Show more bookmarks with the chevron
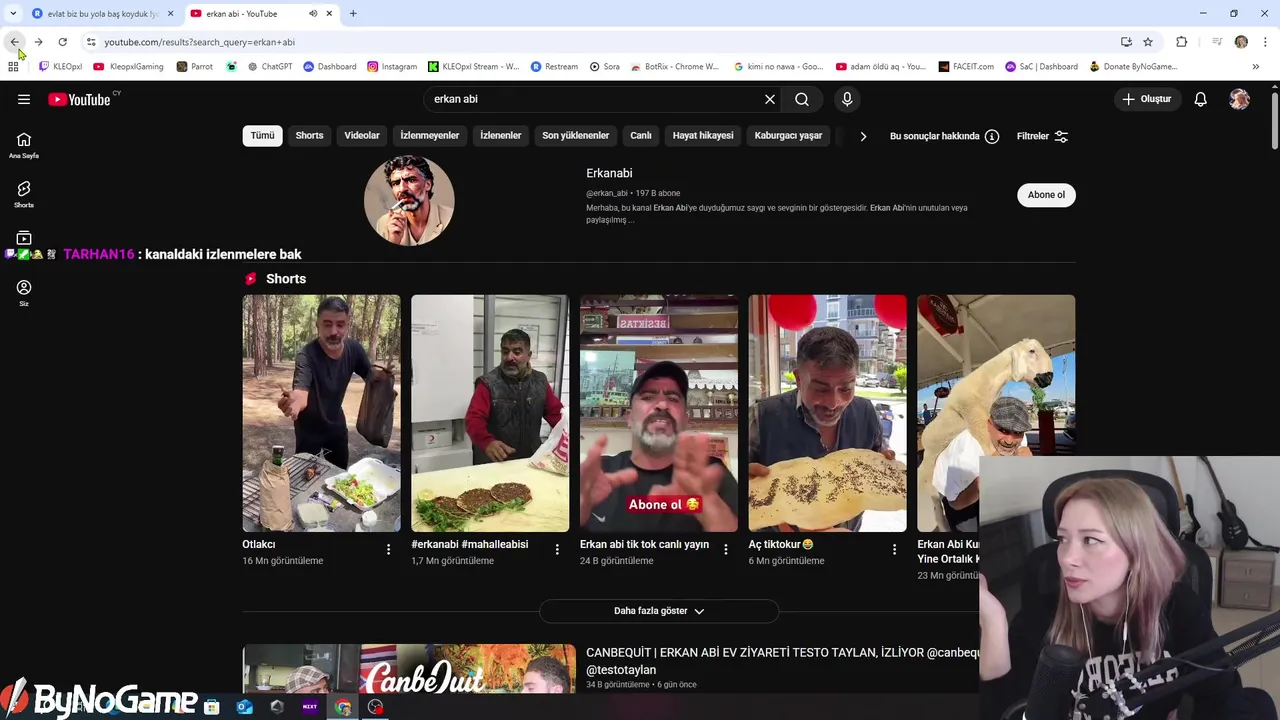The image size is (1280, 720). (1256, 66)
